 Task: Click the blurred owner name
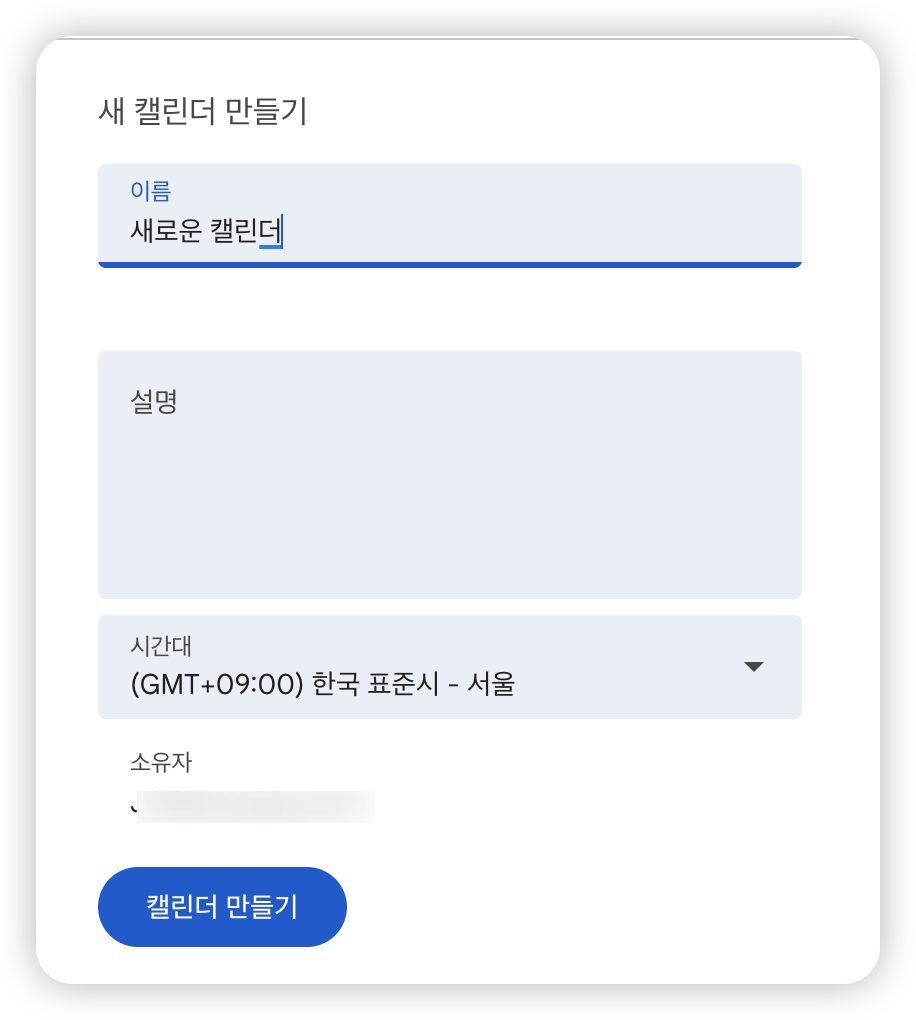(x=254, y=806)
